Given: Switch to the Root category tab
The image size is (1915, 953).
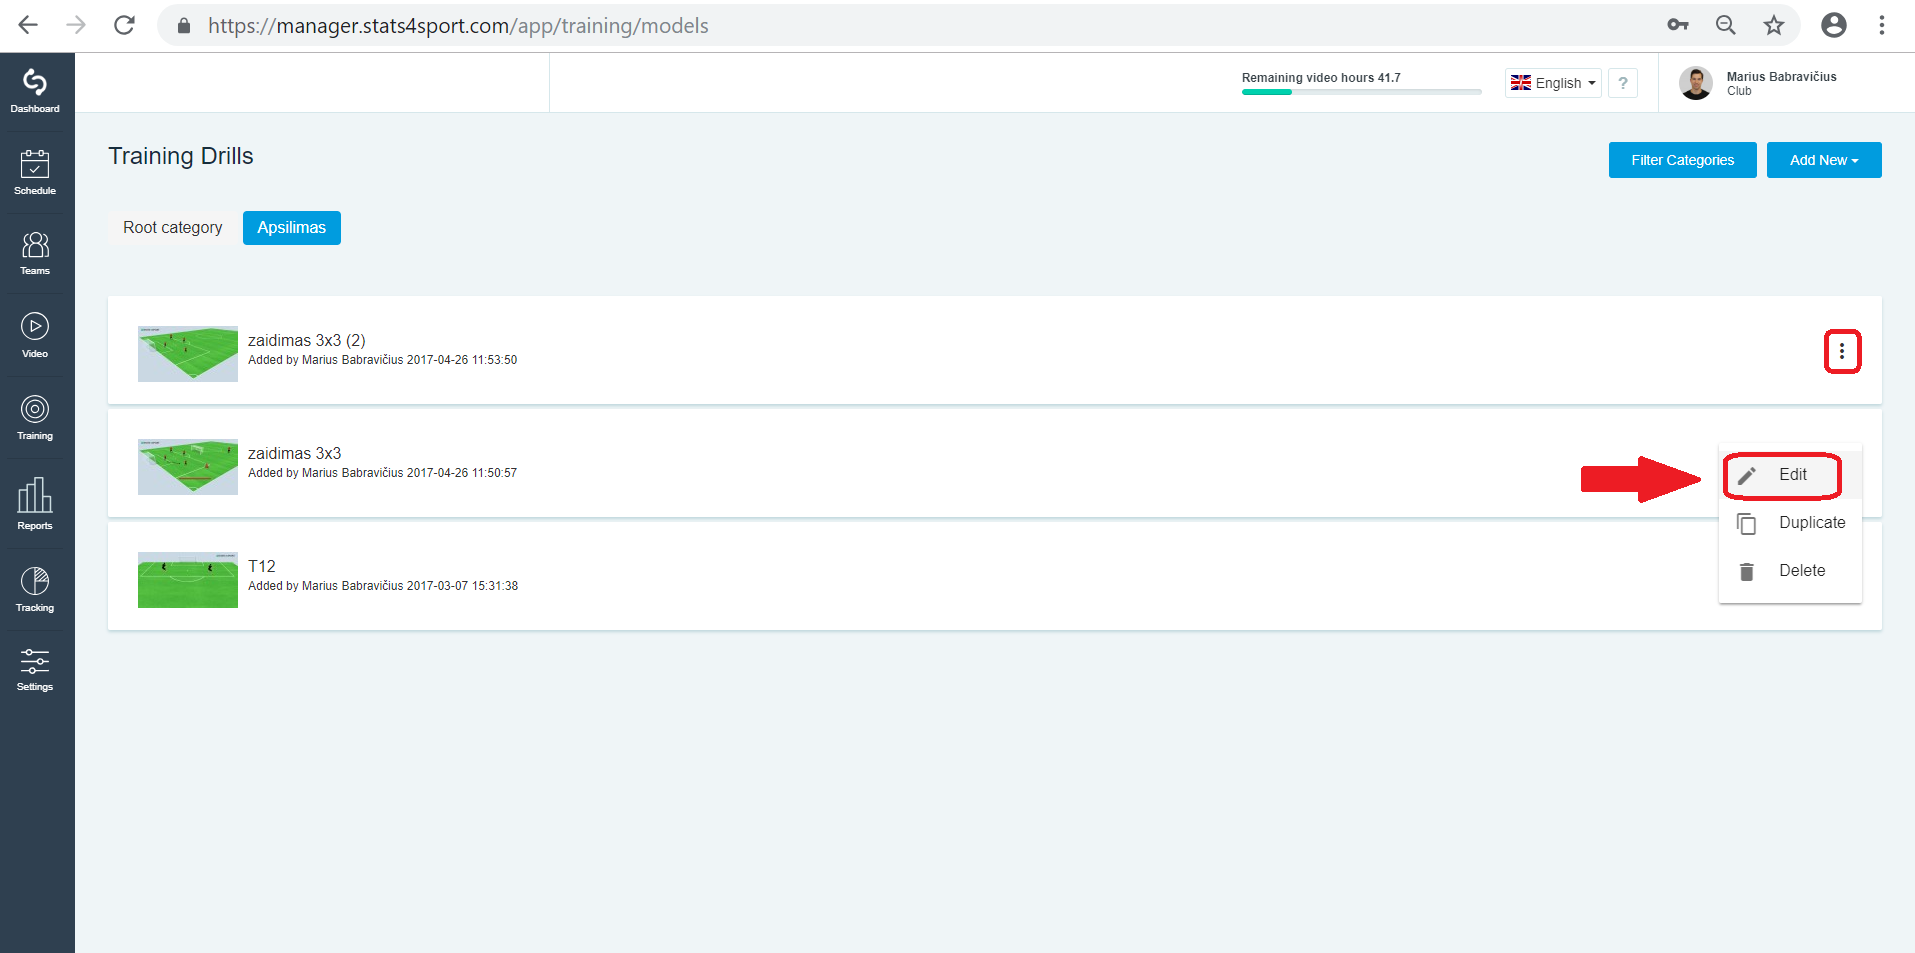Looking at the screenshot, I should [x=173, y=228].
